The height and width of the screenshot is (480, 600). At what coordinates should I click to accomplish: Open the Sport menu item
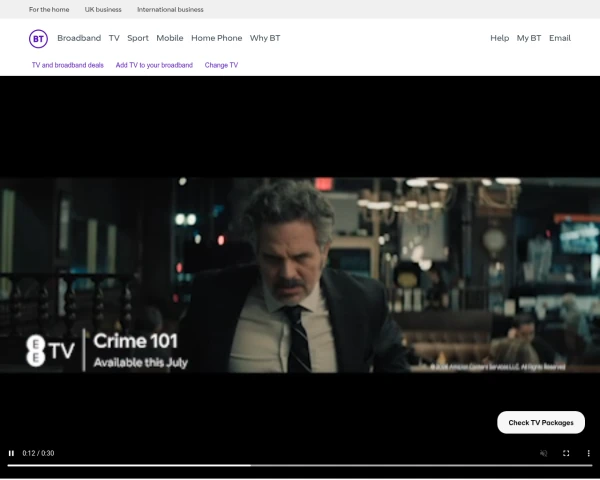[138, 38]
